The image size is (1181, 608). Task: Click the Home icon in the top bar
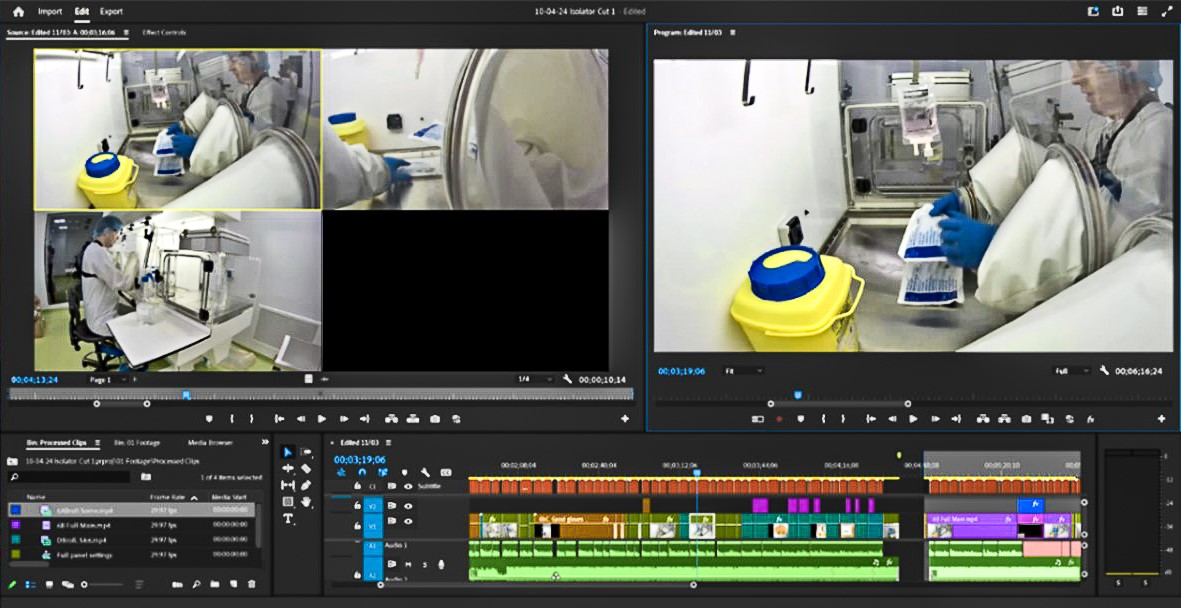tap(18, 12)
